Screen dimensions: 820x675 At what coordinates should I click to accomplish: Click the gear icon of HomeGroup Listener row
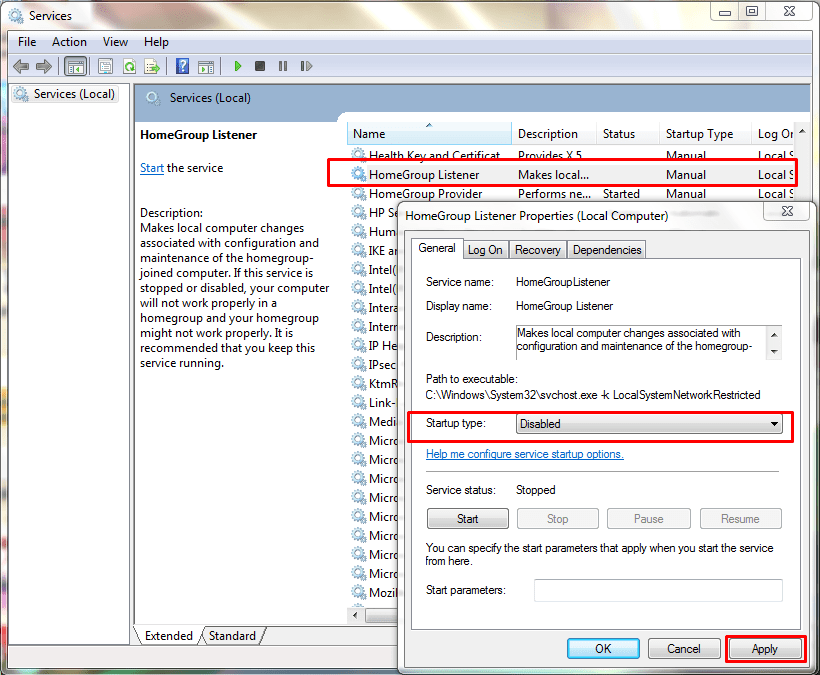tap(359, 174)
